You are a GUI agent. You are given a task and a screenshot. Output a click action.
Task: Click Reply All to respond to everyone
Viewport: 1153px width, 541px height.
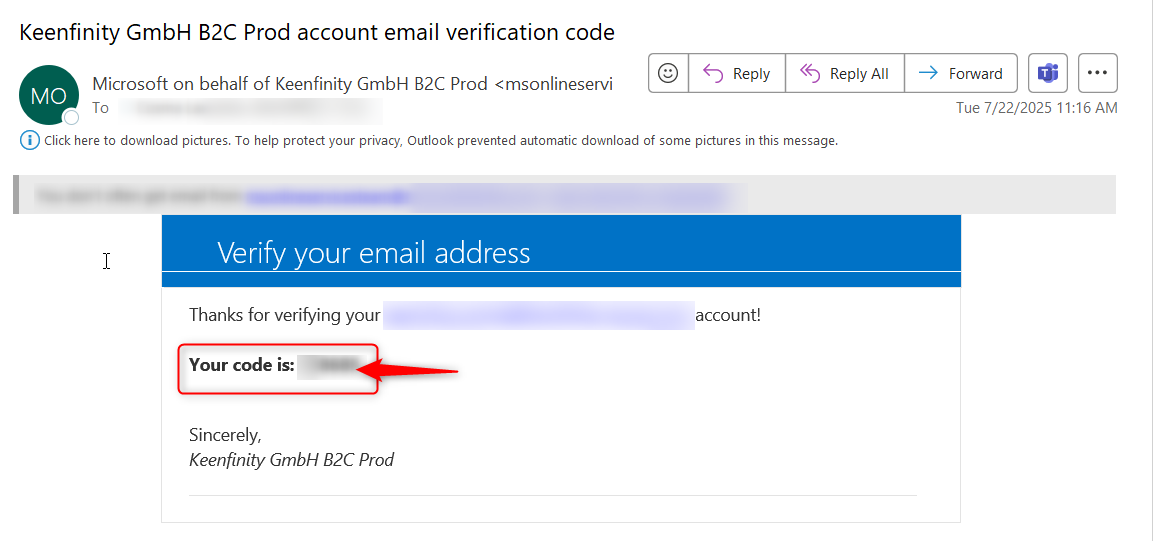click(x=845, y=73)
